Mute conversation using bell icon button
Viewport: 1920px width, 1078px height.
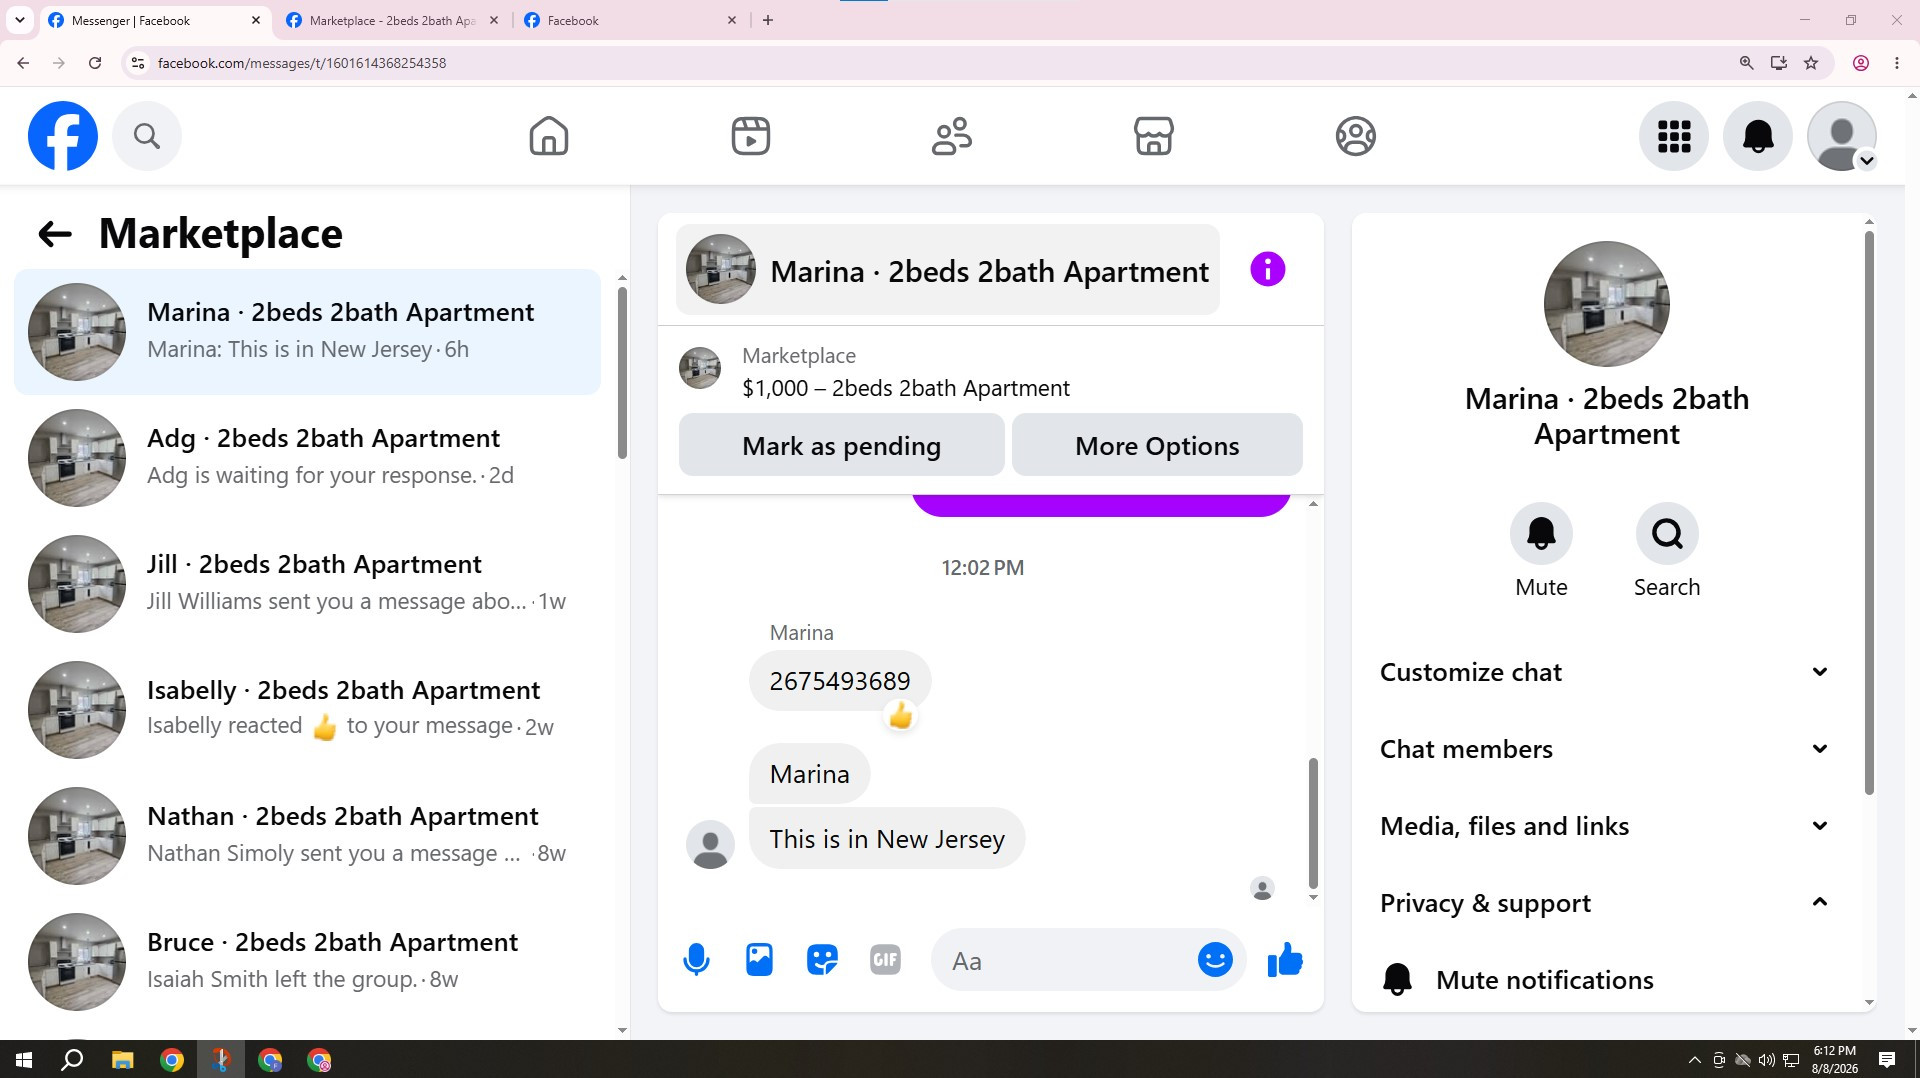click(1541, 534)
